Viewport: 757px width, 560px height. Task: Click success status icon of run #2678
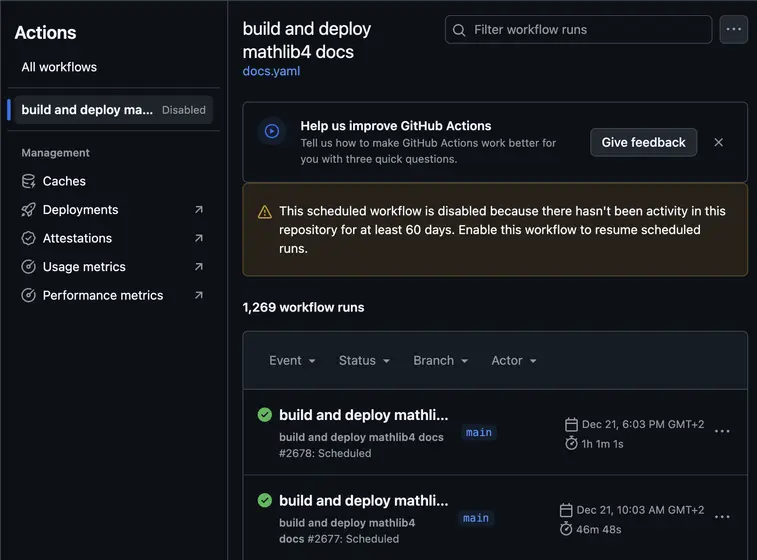[265, 415]
